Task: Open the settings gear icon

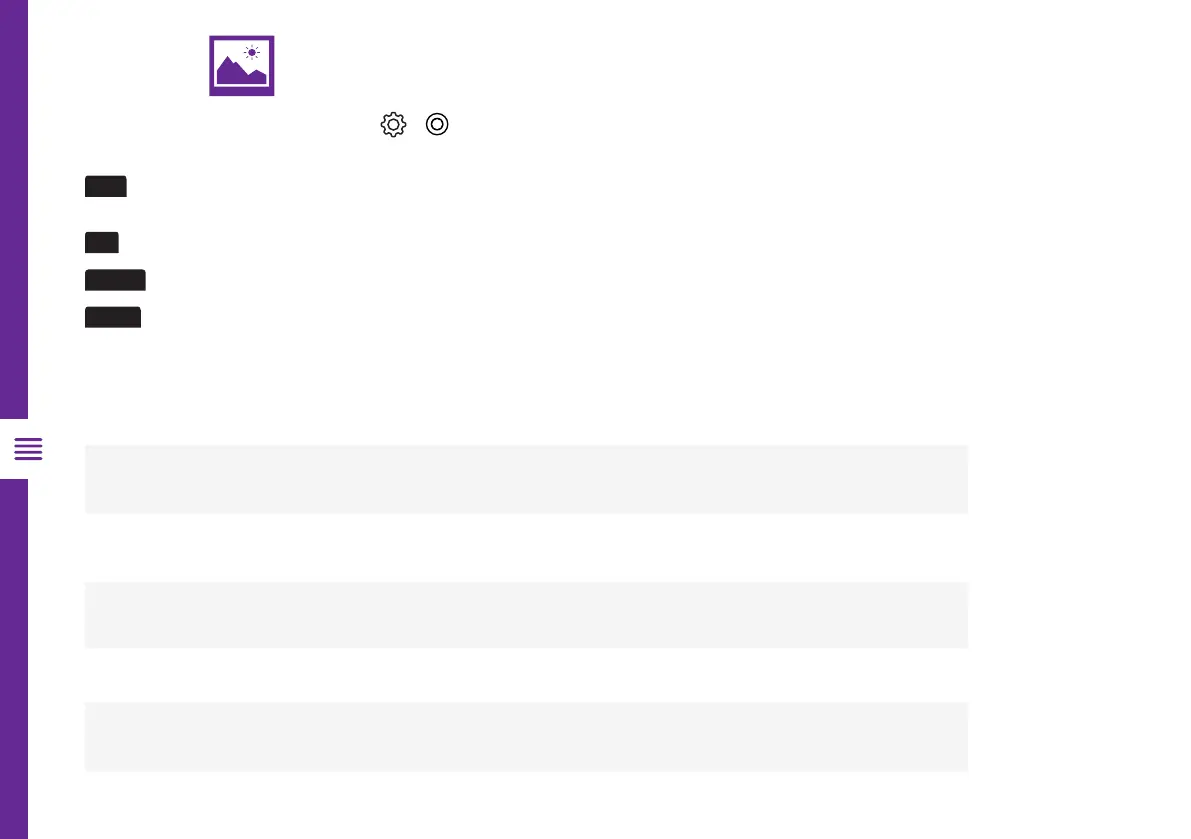Action: click(x=393, y=125)
